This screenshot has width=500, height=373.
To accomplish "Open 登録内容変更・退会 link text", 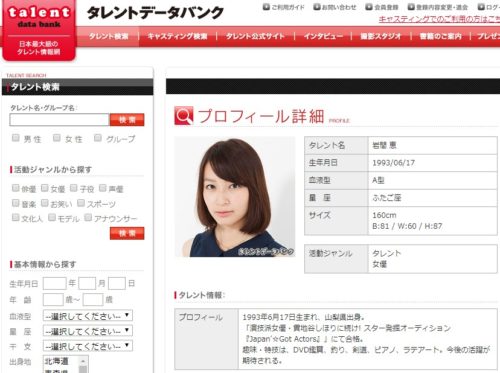I will click(442, 7).
